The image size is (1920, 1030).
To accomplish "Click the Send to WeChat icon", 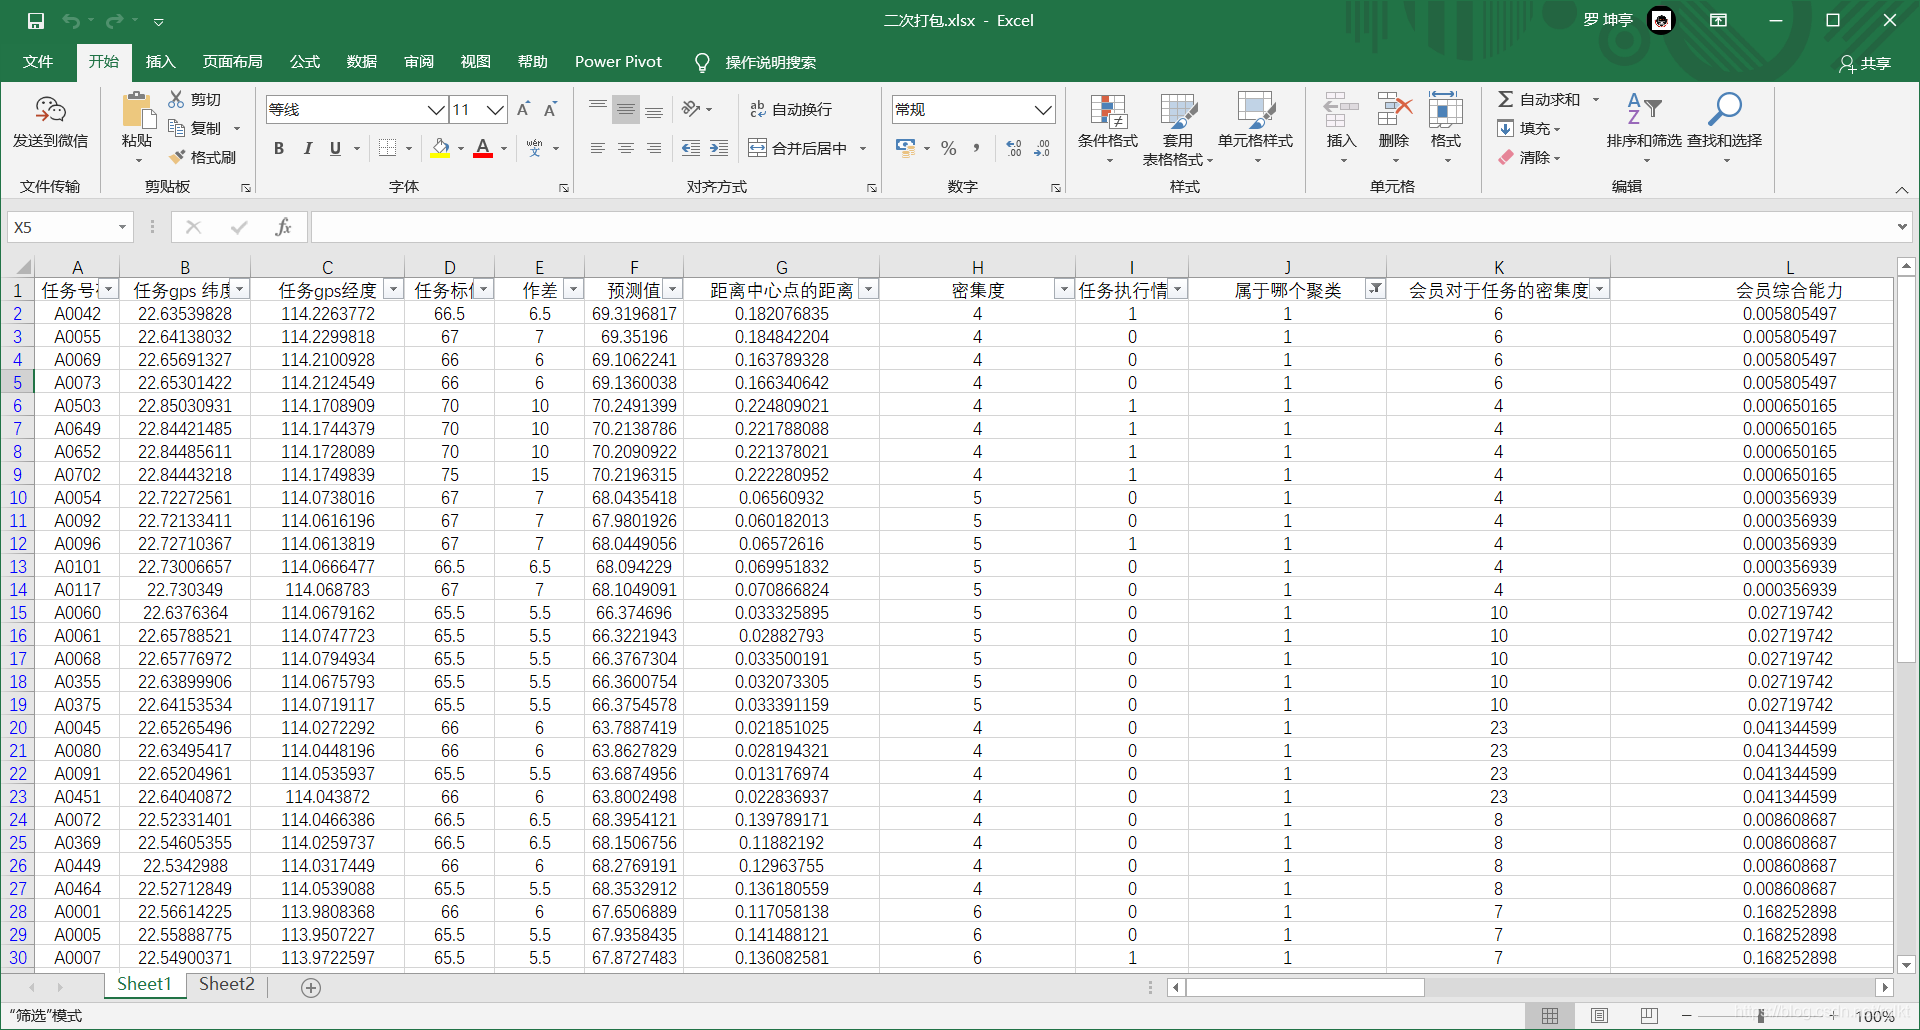I will coord(50,109).
